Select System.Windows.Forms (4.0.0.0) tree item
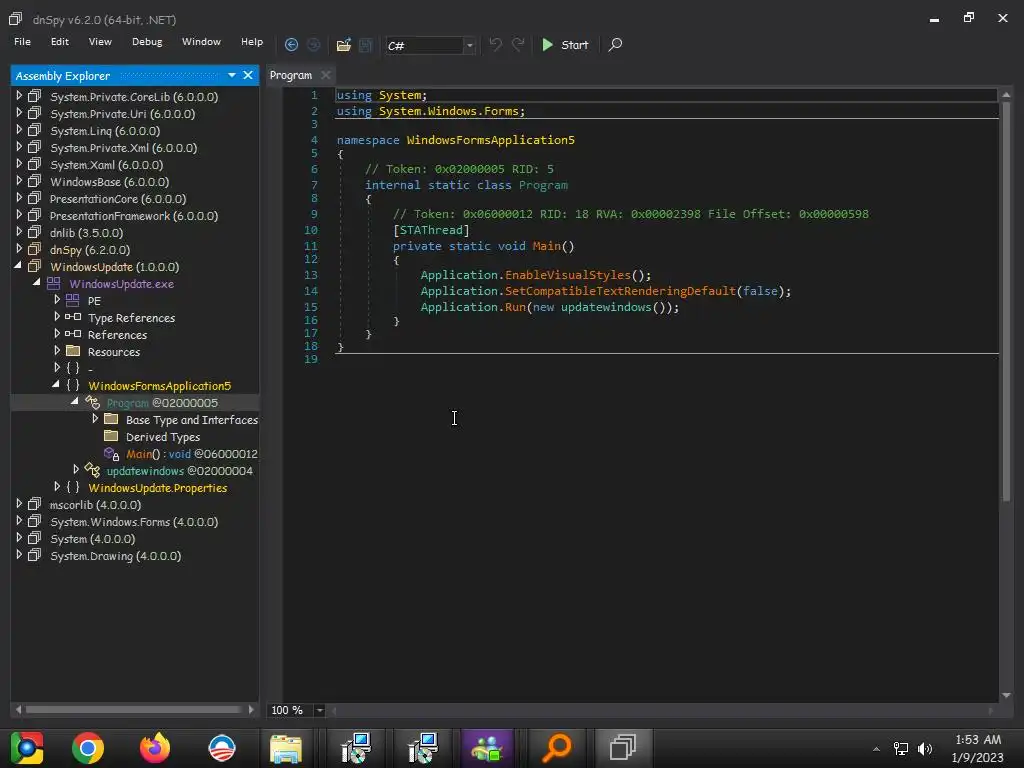Image resolution: width=1024 pixels, height=768 pixels. [x=134, y=522]
